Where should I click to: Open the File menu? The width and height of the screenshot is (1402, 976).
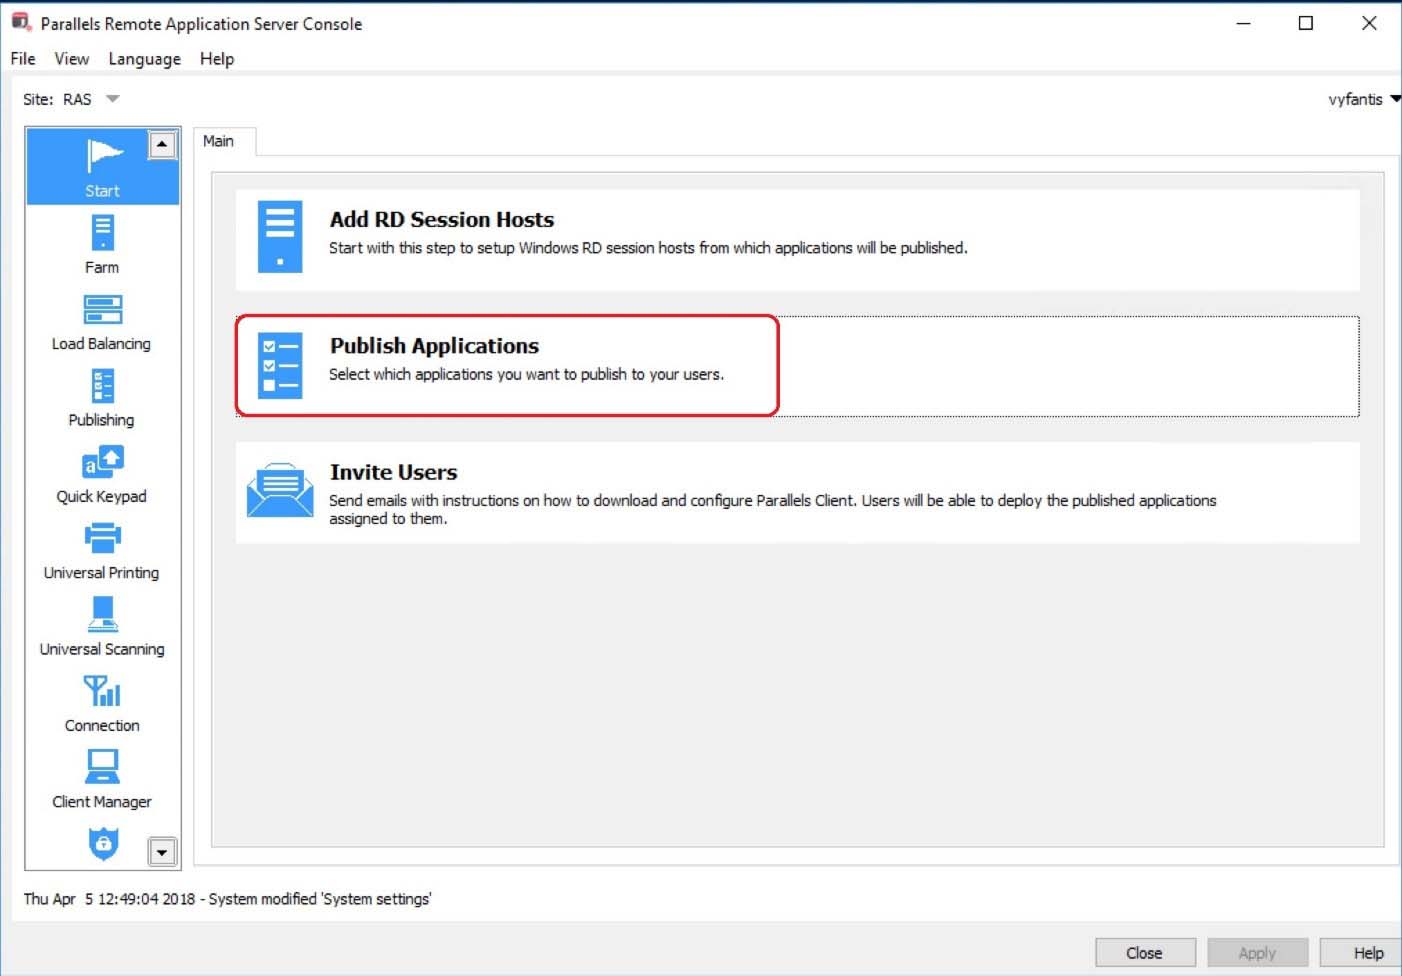pyautogui.click(x=23, y=59)
